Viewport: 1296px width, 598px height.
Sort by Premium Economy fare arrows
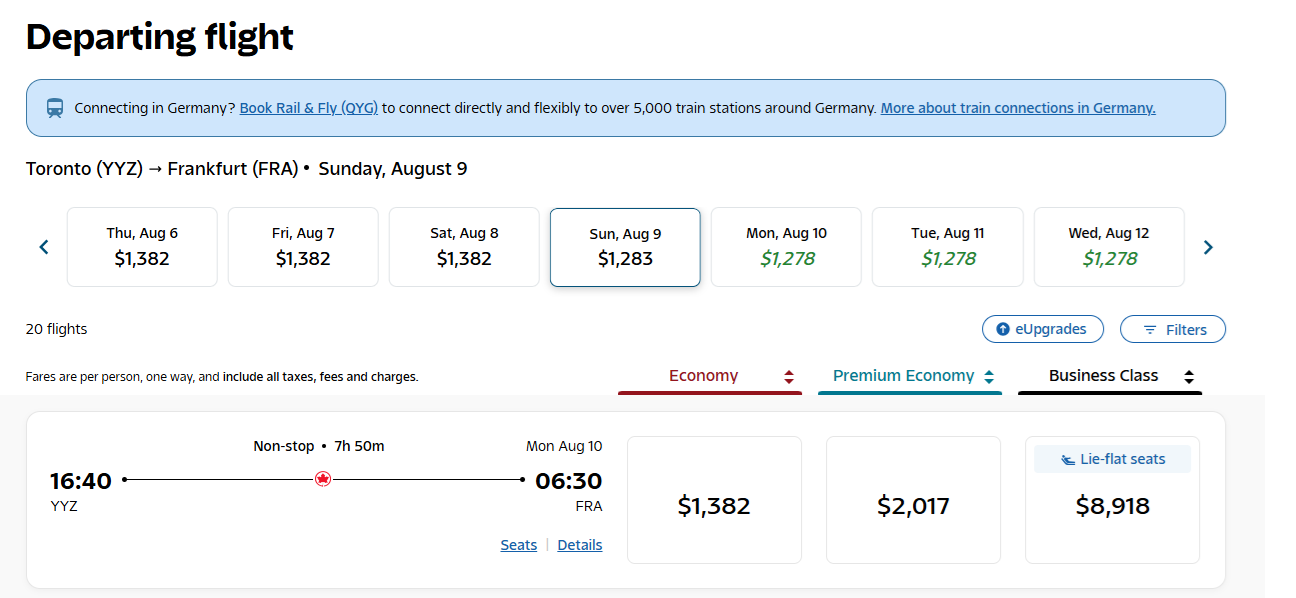pos(989,377)
